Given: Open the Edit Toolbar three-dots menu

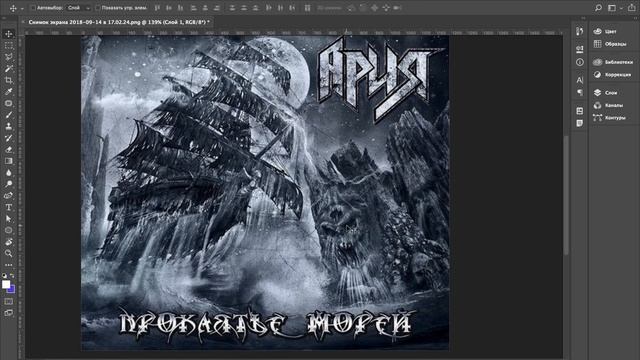Looking at the screenshot, I should pos(9,265).
